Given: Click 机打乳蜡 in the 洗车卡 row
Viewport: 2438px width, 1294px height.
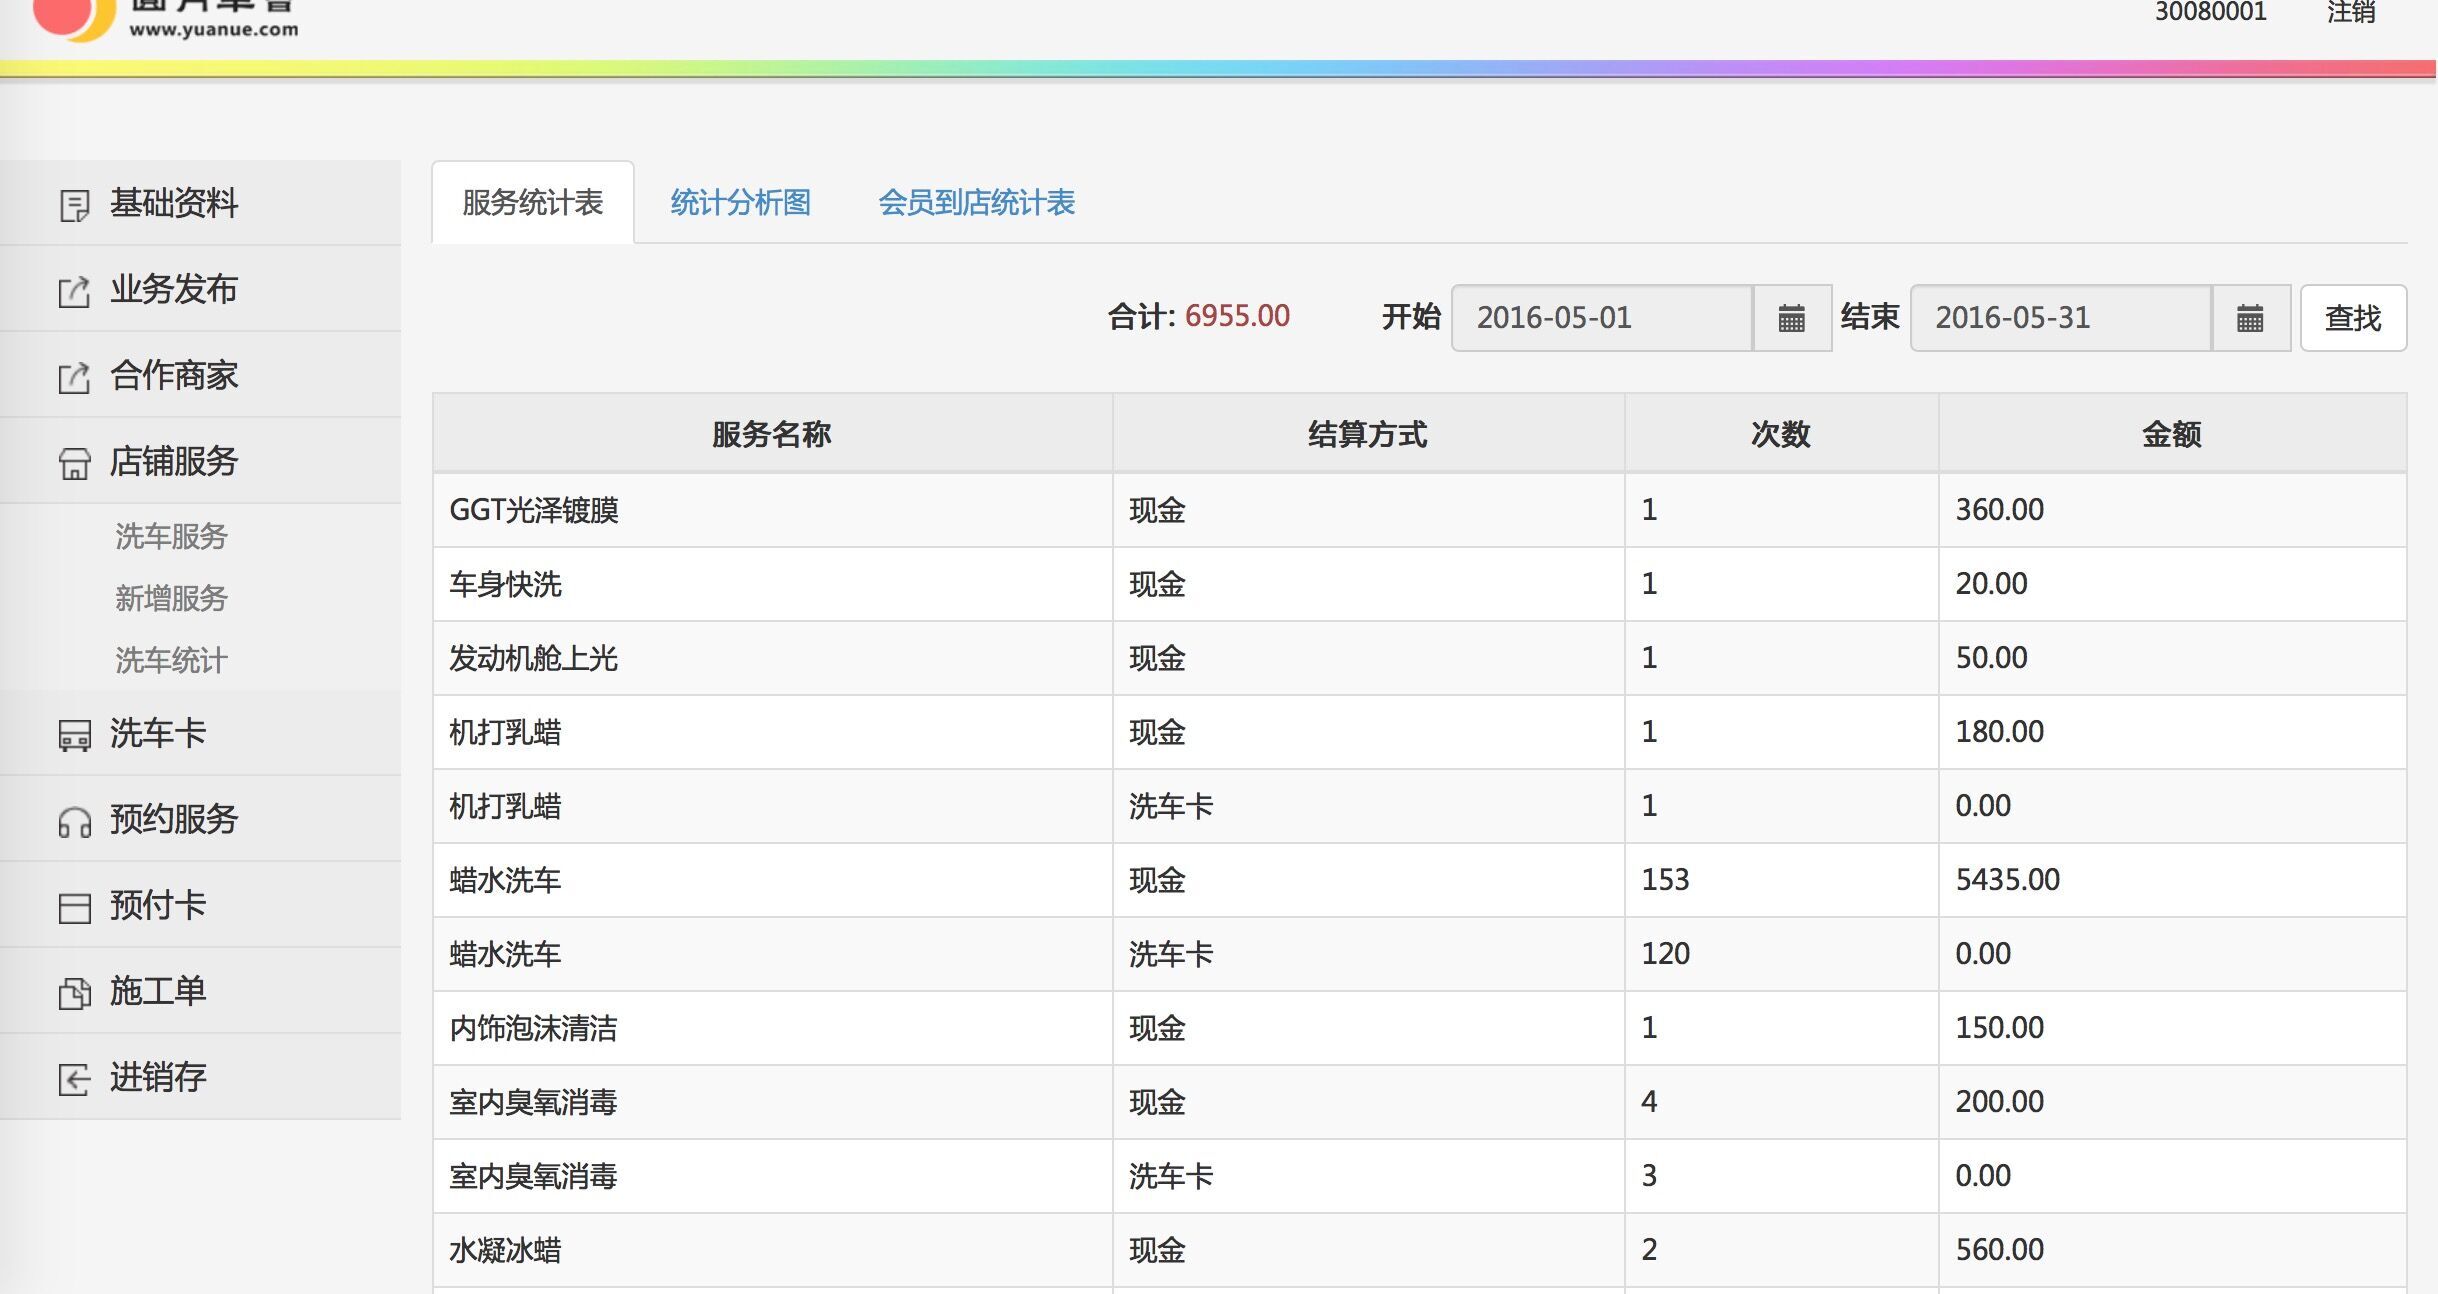Looking at the screenshot, I should click(505, 806).
